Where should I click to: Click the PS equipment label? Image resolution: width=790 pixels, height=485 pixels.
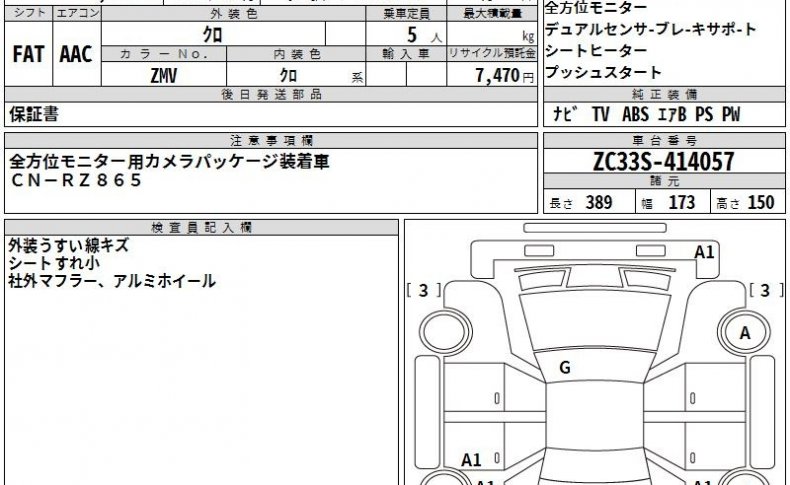704,114
